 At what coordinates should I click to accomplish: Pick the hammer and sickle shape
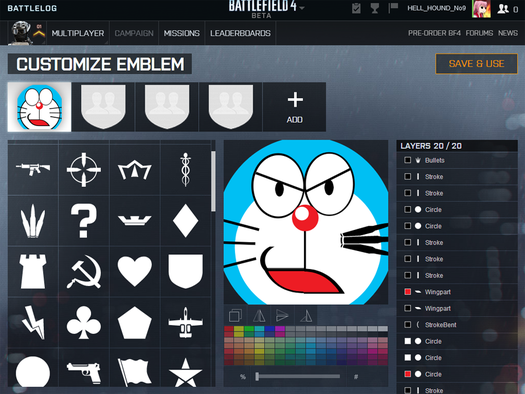[84, 271]
